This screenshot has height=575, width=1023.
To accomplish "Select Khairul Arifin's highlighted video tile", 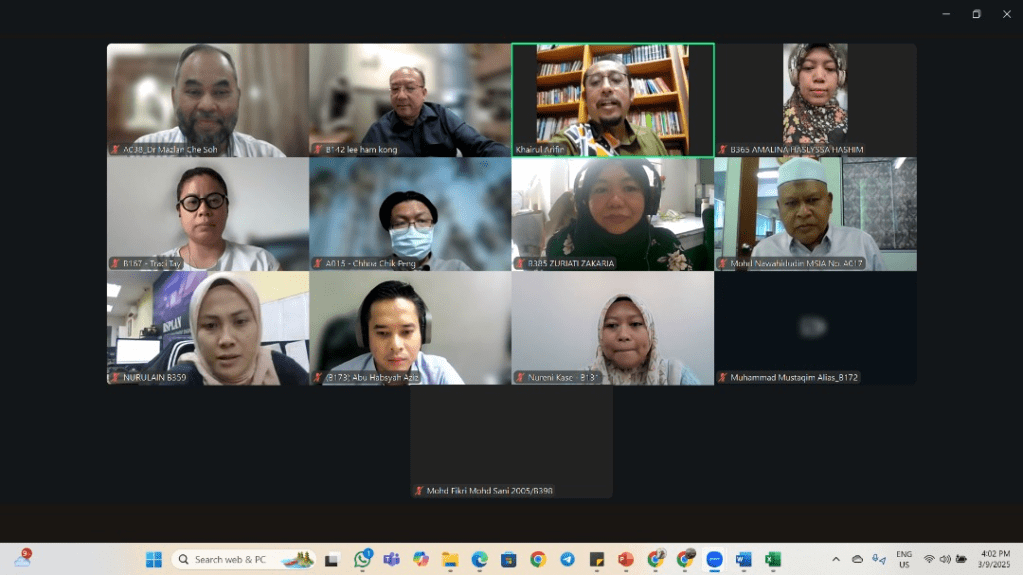I will click(612, 99).
